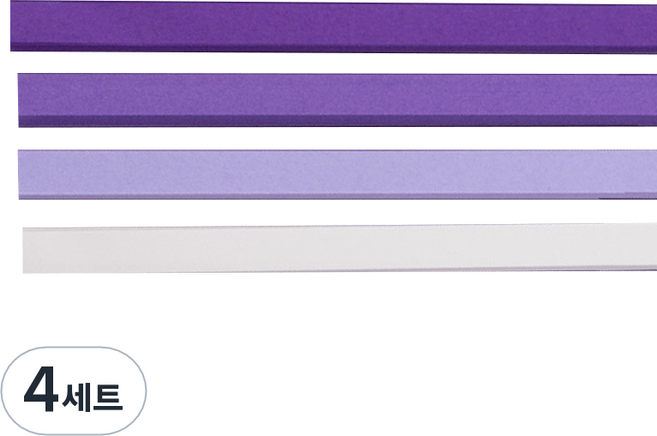Pick the light lavender paper strip

(338, 174)
